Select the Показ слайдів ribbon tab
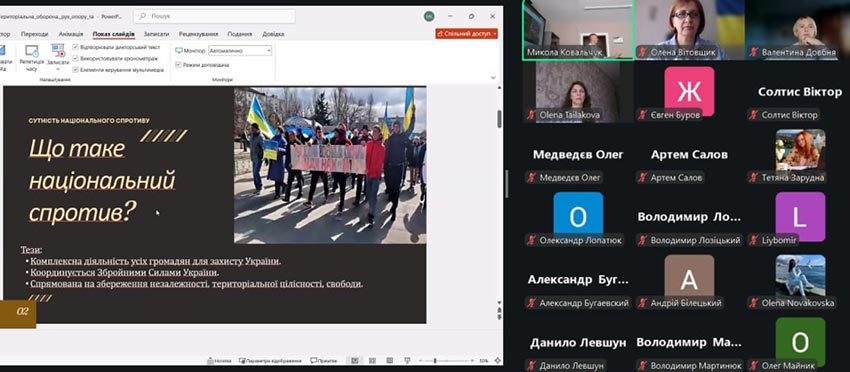 coord(113,34)
